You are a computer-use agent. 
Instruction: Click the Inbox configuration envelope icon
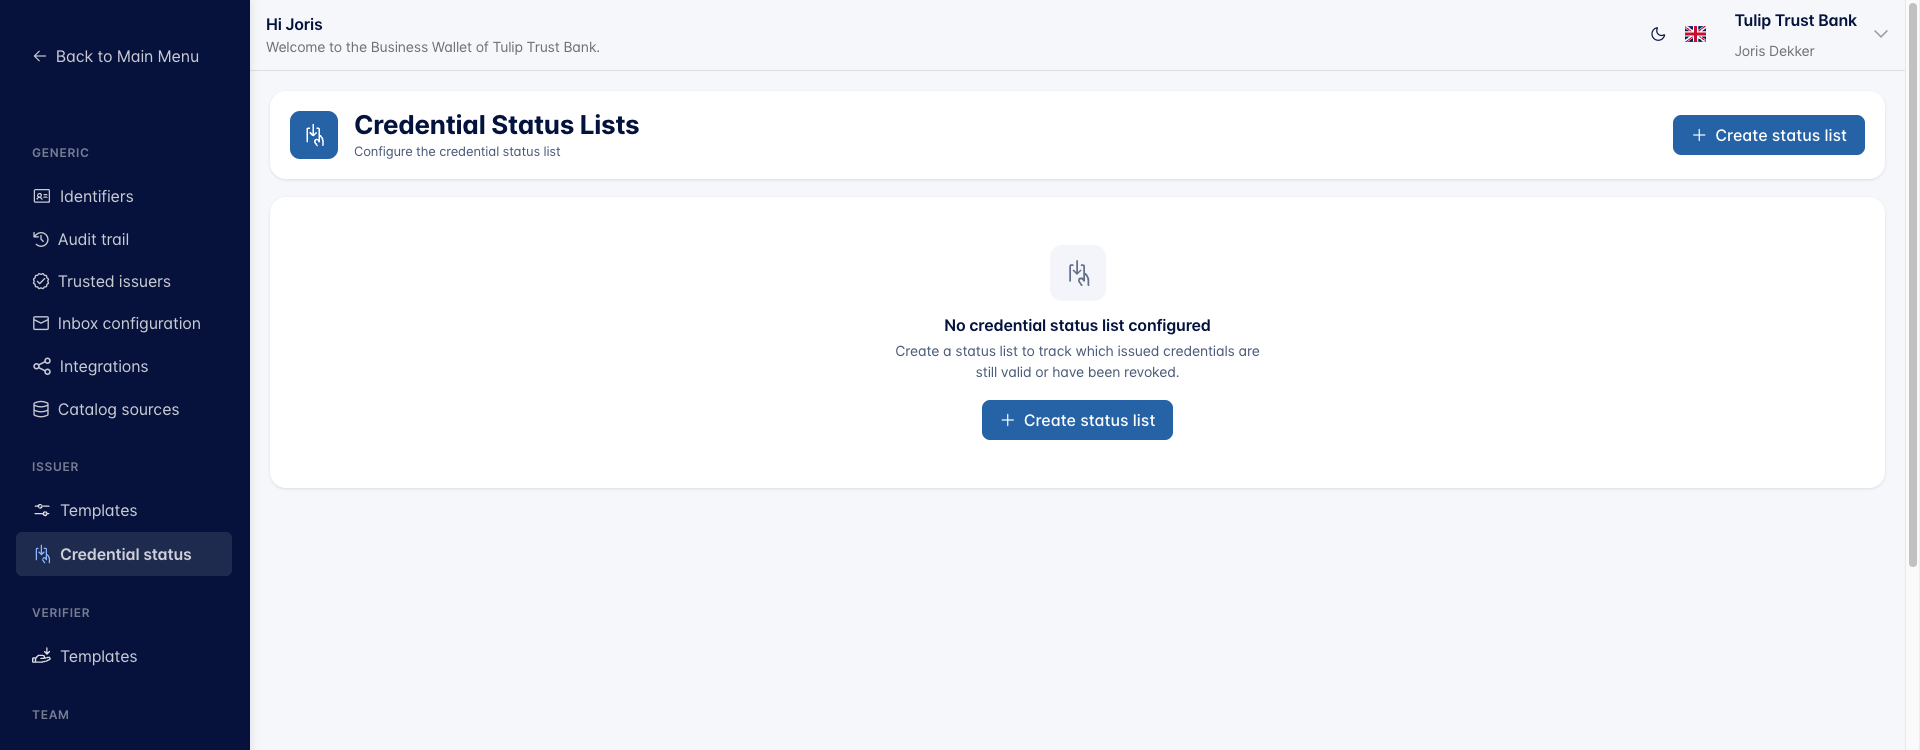pos(41,323)
